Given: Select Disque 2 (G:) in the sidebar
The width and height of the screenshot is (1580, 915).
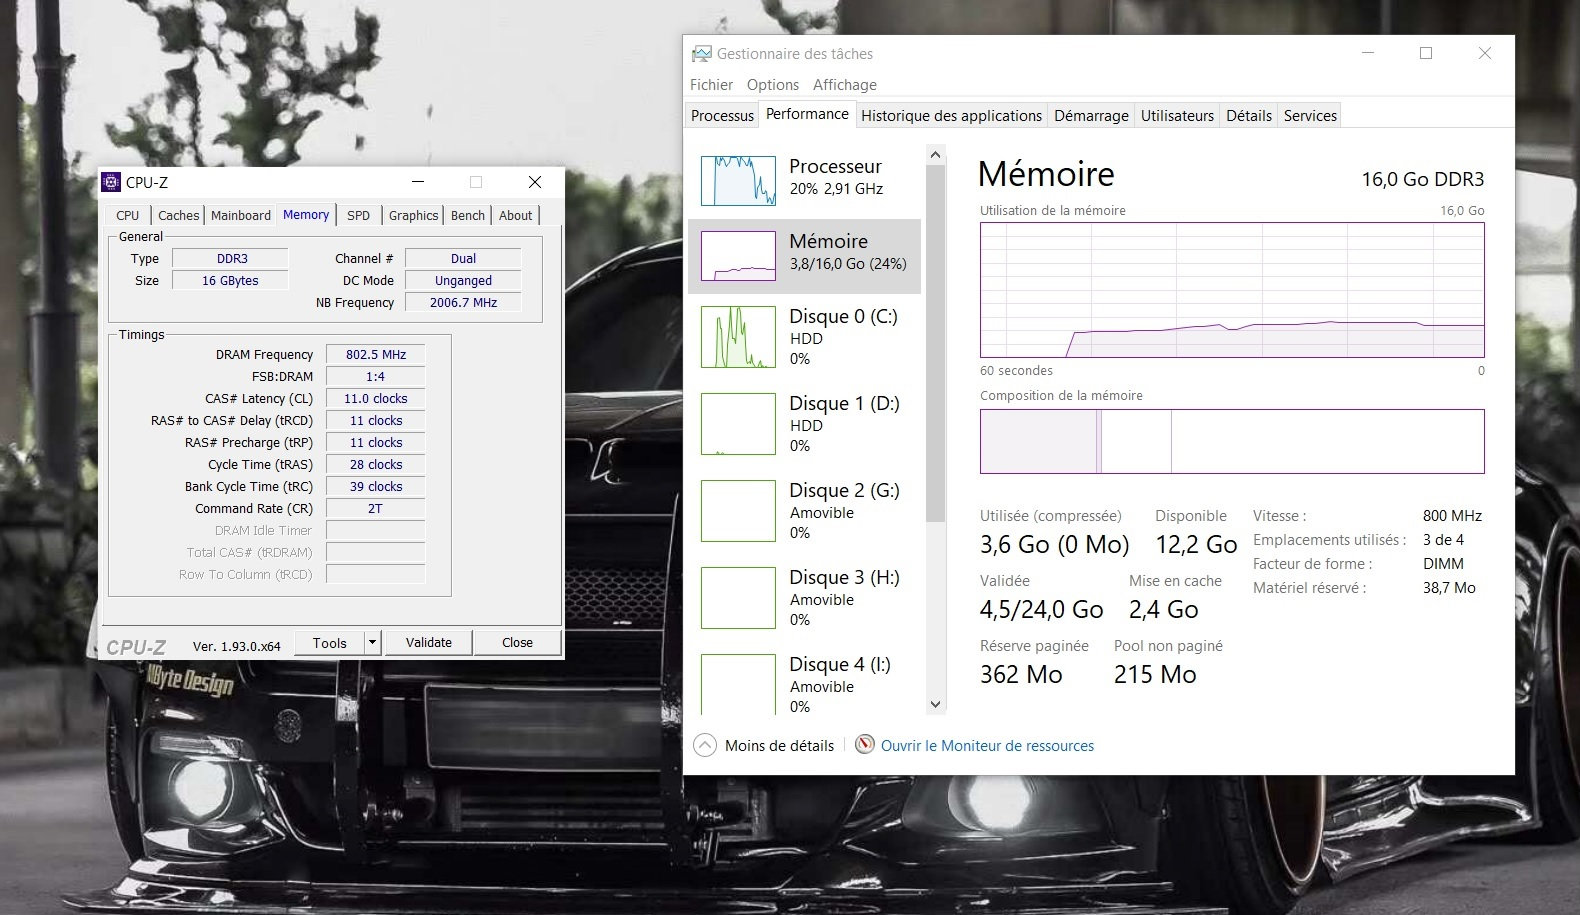Looking at the screenshot, I should pyautogui.click(x=805, y=510).
